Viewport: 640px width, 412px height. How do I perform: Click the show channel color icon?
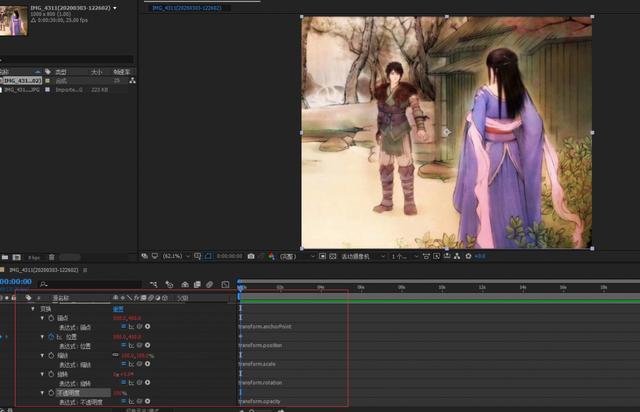pyautogui.click(x=269, y=256)
